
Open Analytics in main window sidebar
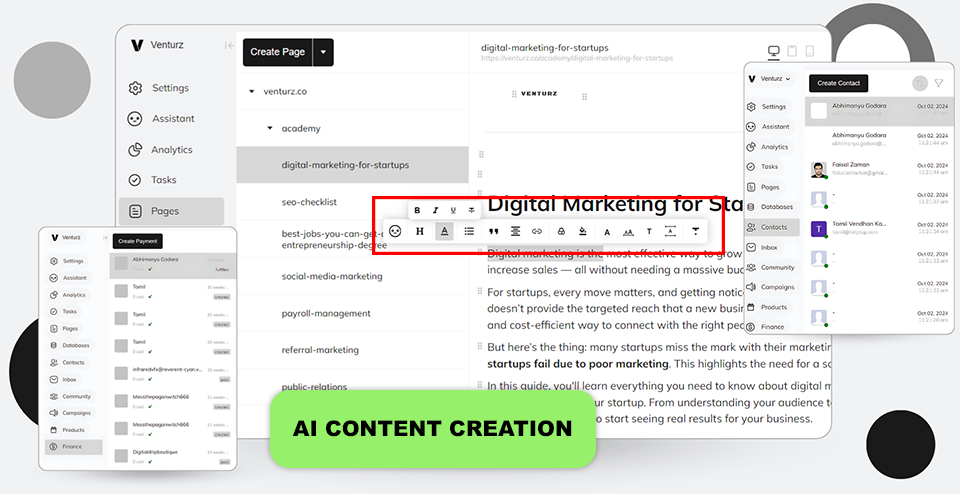(x=160, y=149)
